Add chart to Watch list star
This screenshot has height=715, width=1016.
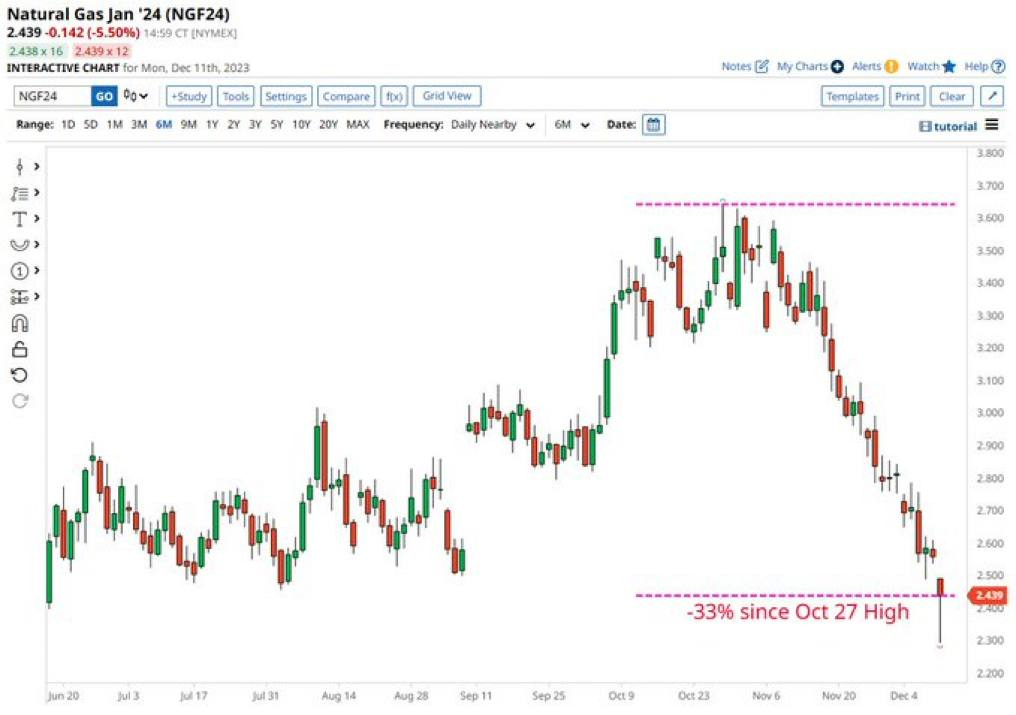point(932,66)
